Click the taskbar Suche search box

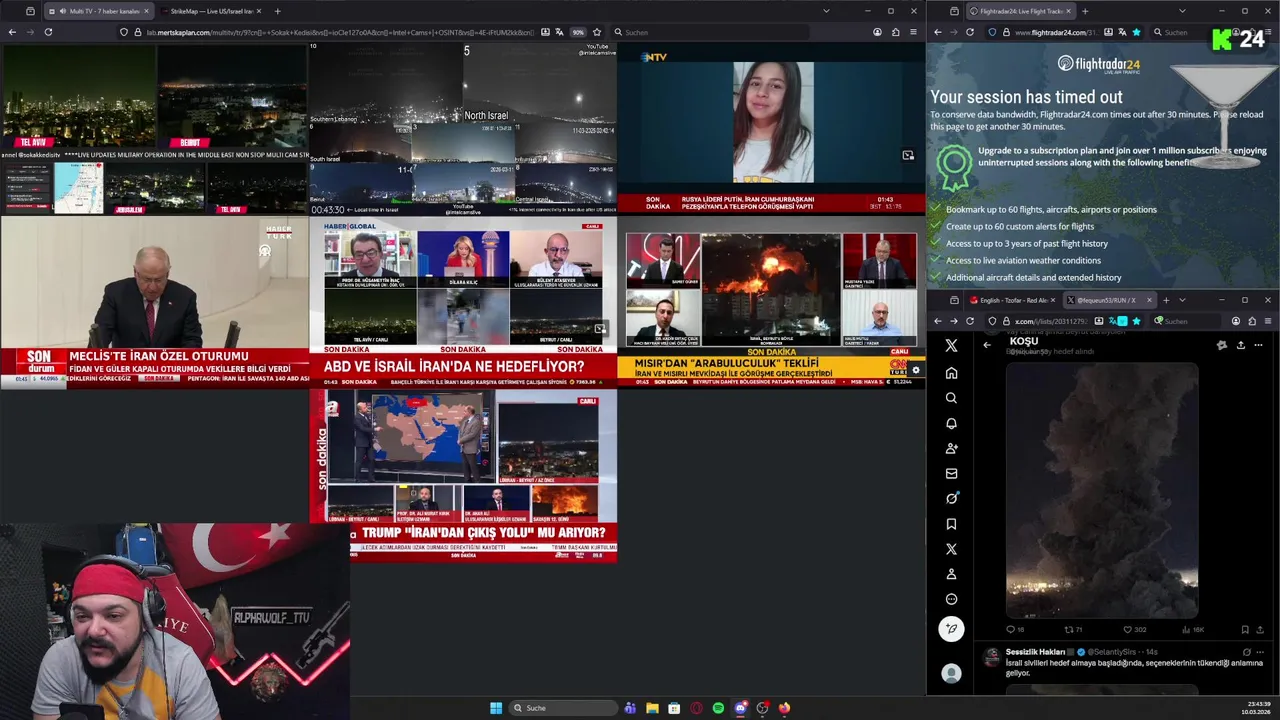[563, 708]
